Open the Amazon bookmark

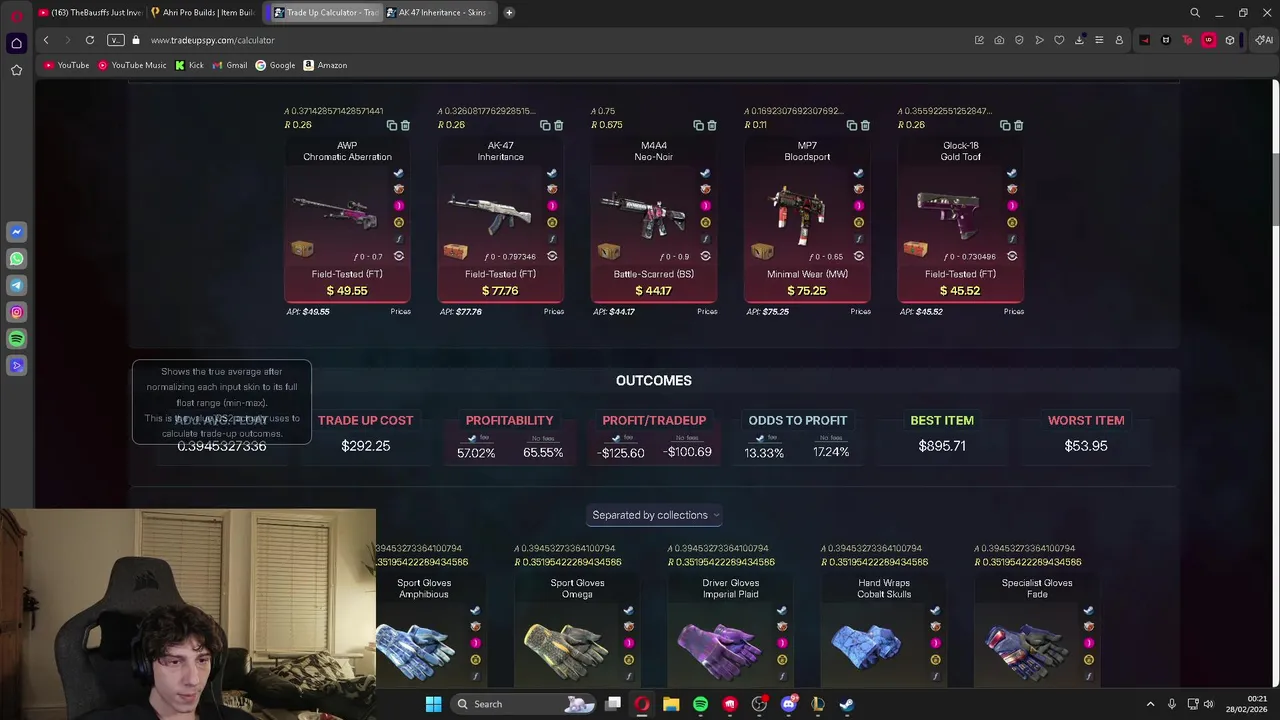pyautogui.click(x=325, y=65)
